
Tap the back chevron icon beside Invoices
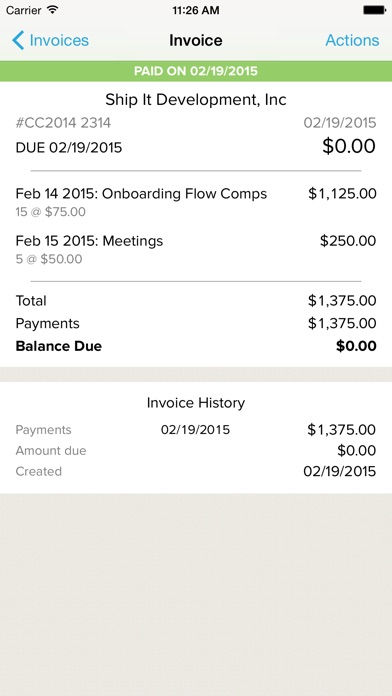[18, 40]
